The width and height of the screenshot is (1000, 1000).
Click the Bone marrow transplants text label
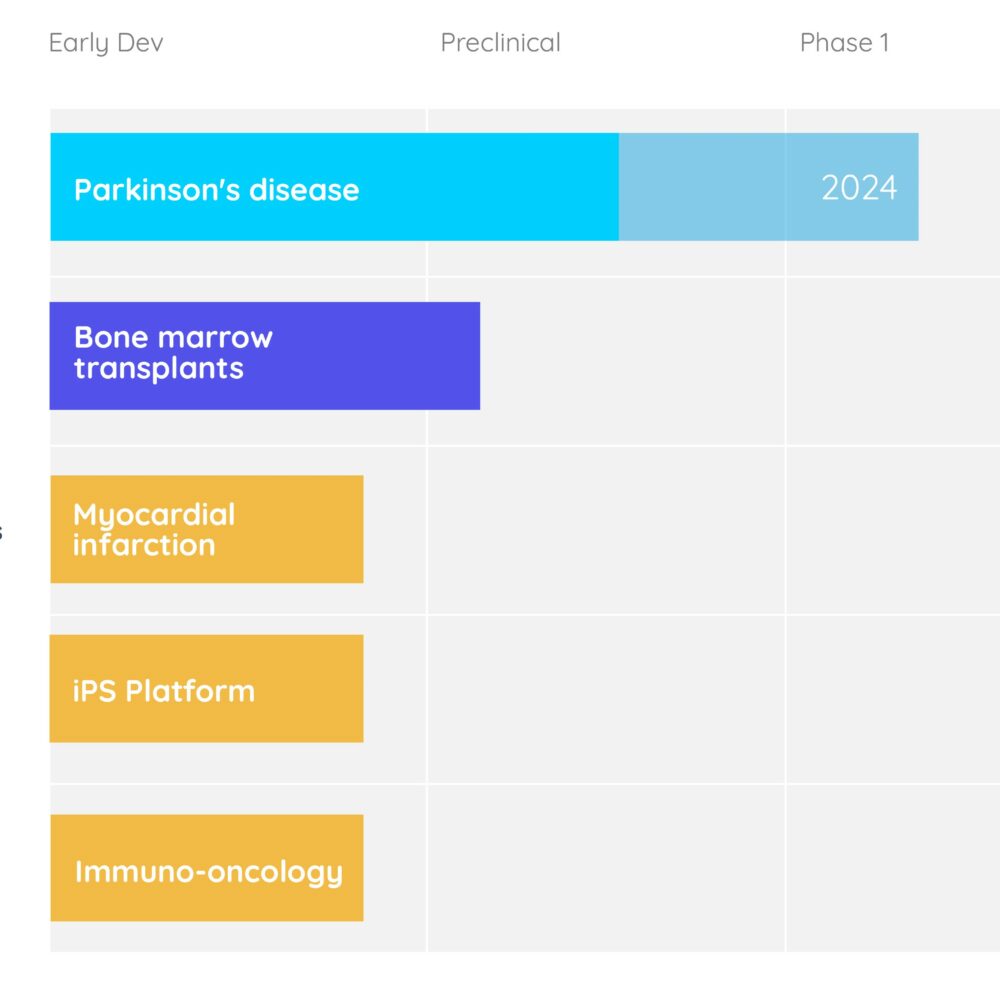pos(173,353)
